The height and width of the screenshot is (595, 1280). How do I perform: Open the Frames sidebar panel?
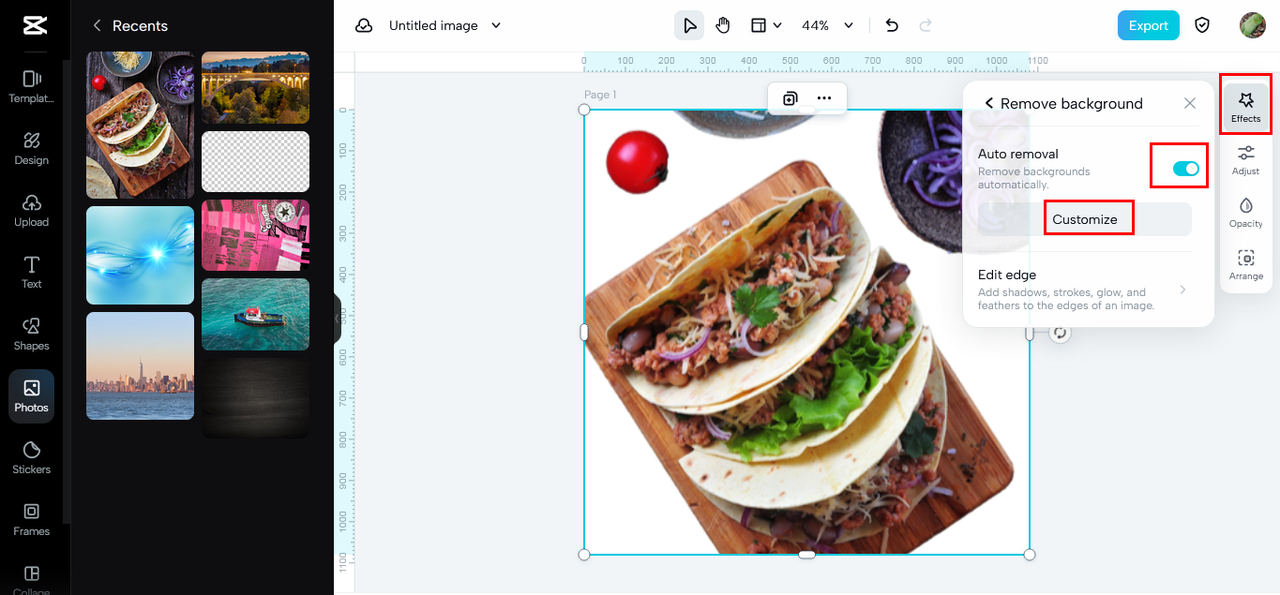click(x=31, y=520)
